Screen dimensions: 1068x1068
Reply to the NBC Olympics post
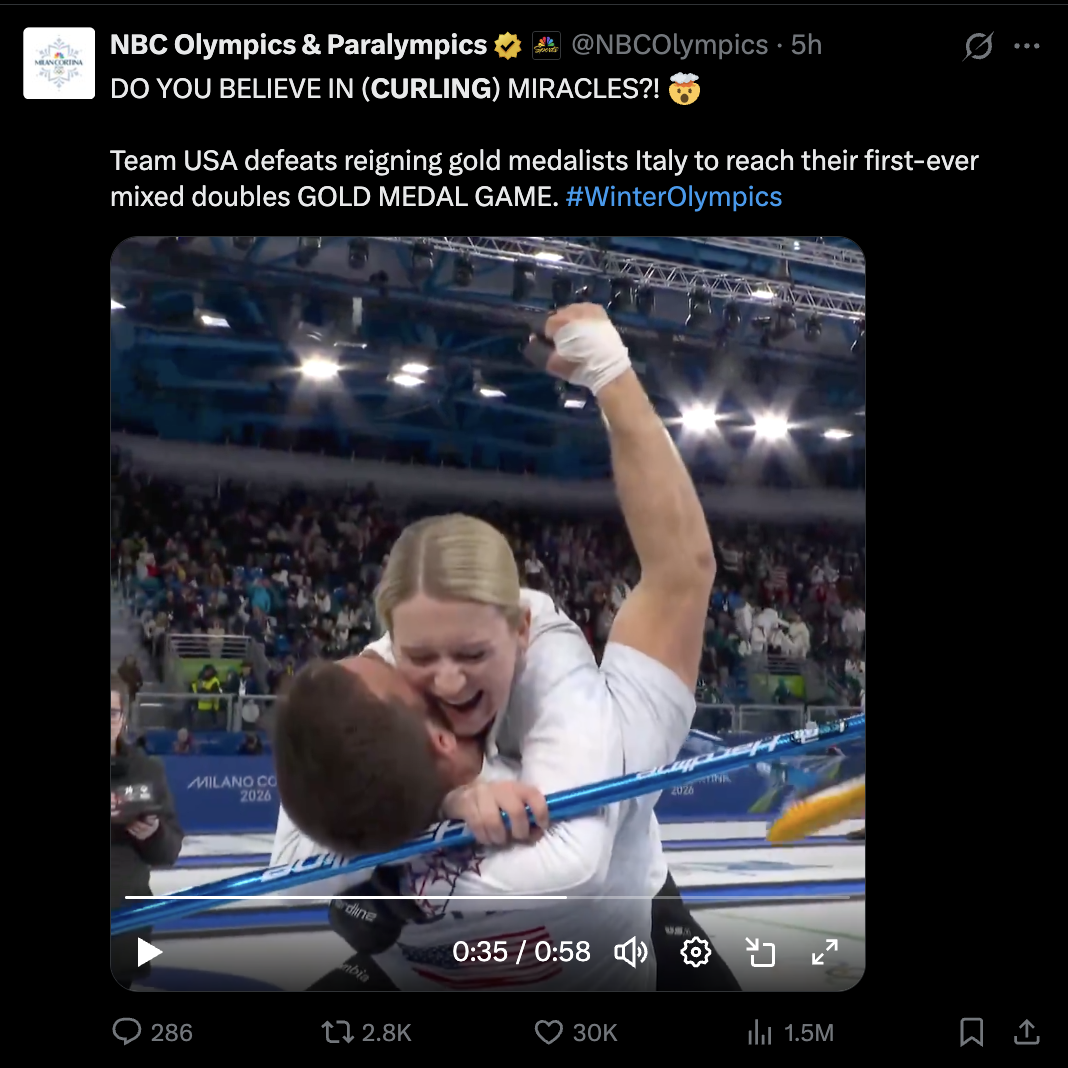(127, 1032)
